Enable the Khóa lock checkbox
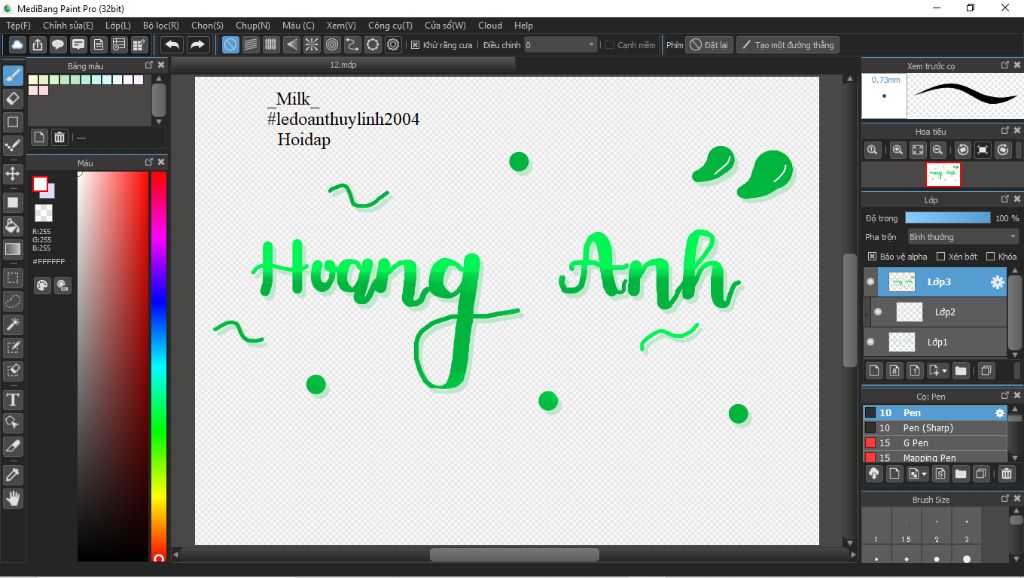This screenshot has height=578, width=1024. pyautogui.click(x=991, y=257)
